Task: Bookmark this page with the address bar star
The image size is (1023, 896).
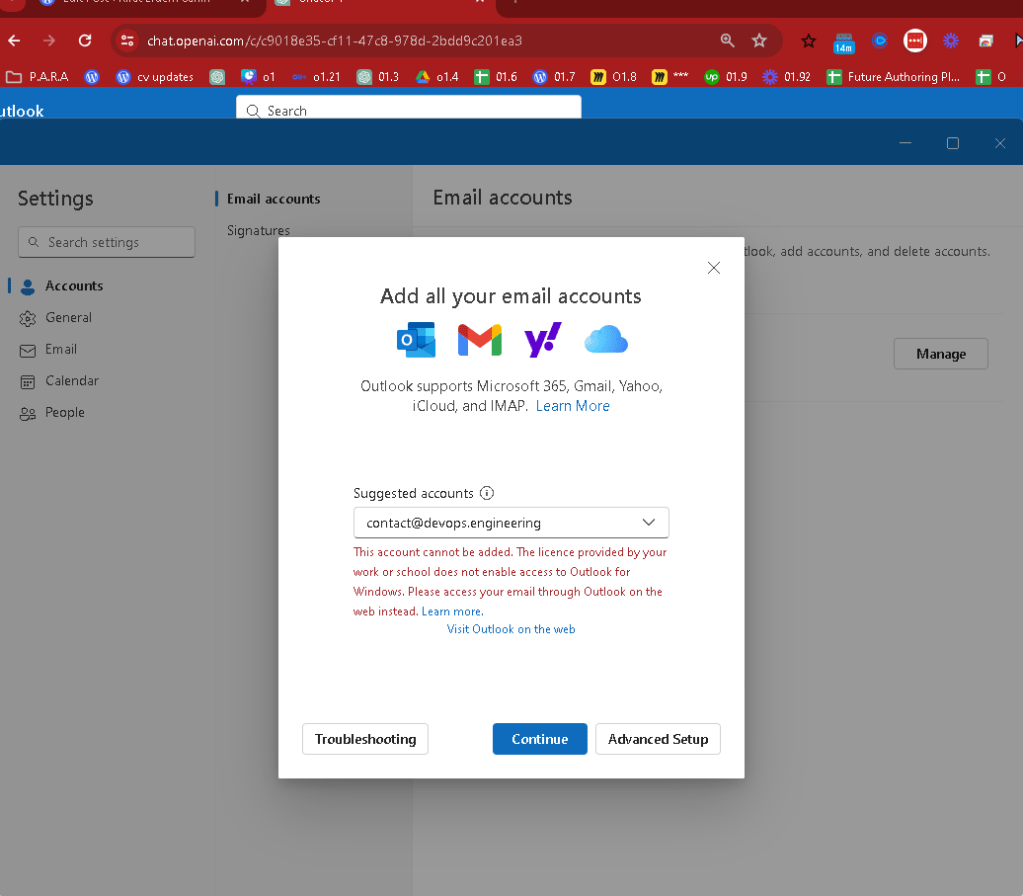Action: click(x=759, y=40)
